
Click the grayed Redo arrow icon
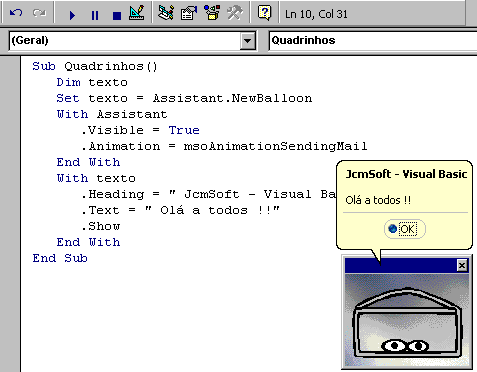click(x=39, y=14)
